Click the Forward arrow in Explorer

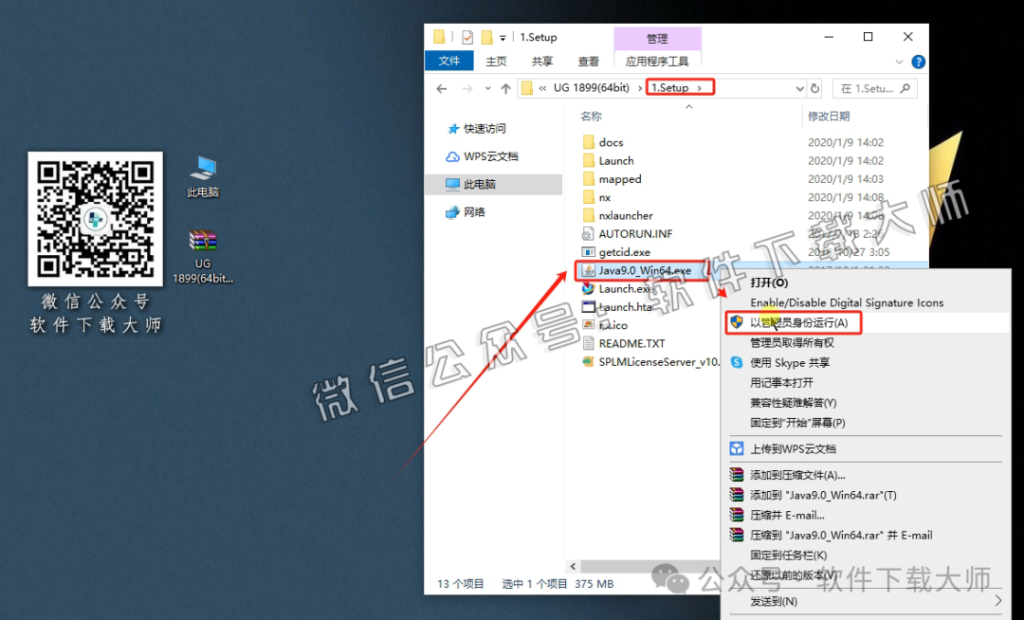pos(466,88)
